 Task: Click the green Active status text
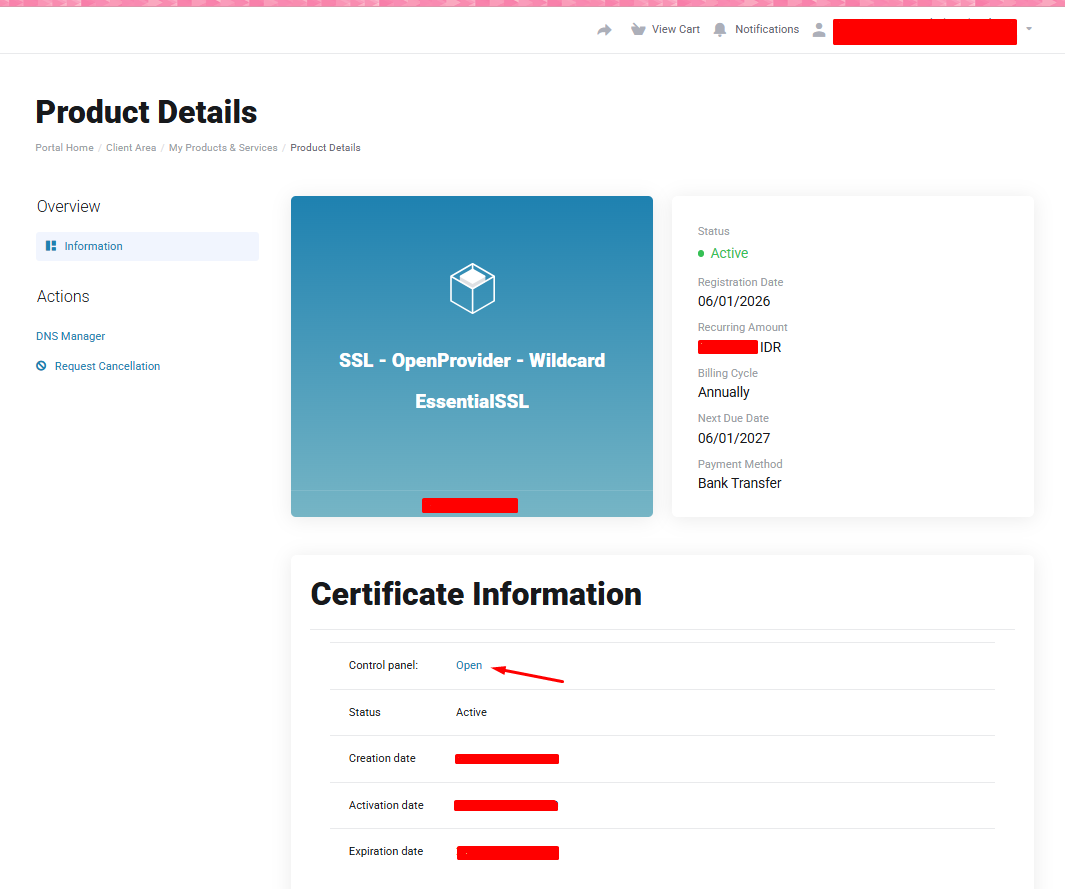(x=729, y=253)
